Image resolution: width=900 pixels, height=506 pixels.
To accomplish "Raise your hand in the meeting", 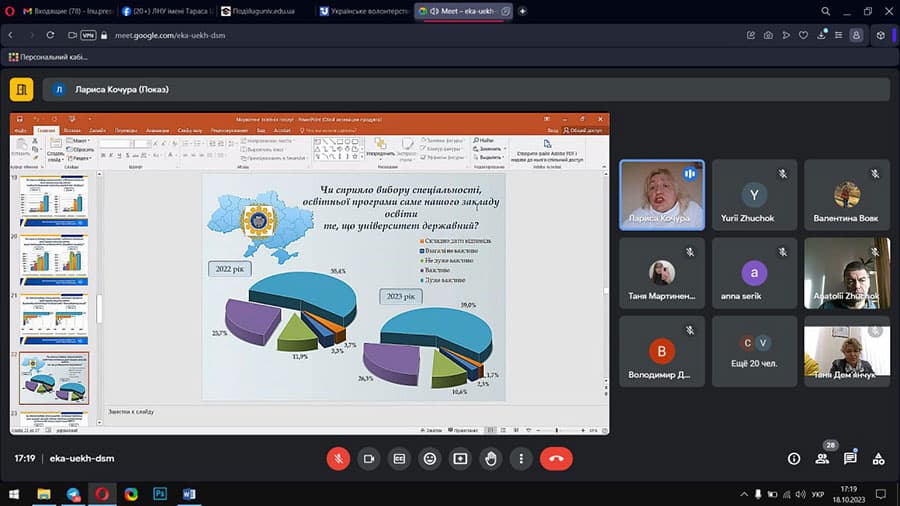I will pyautogui.click(x=491, y=458).
